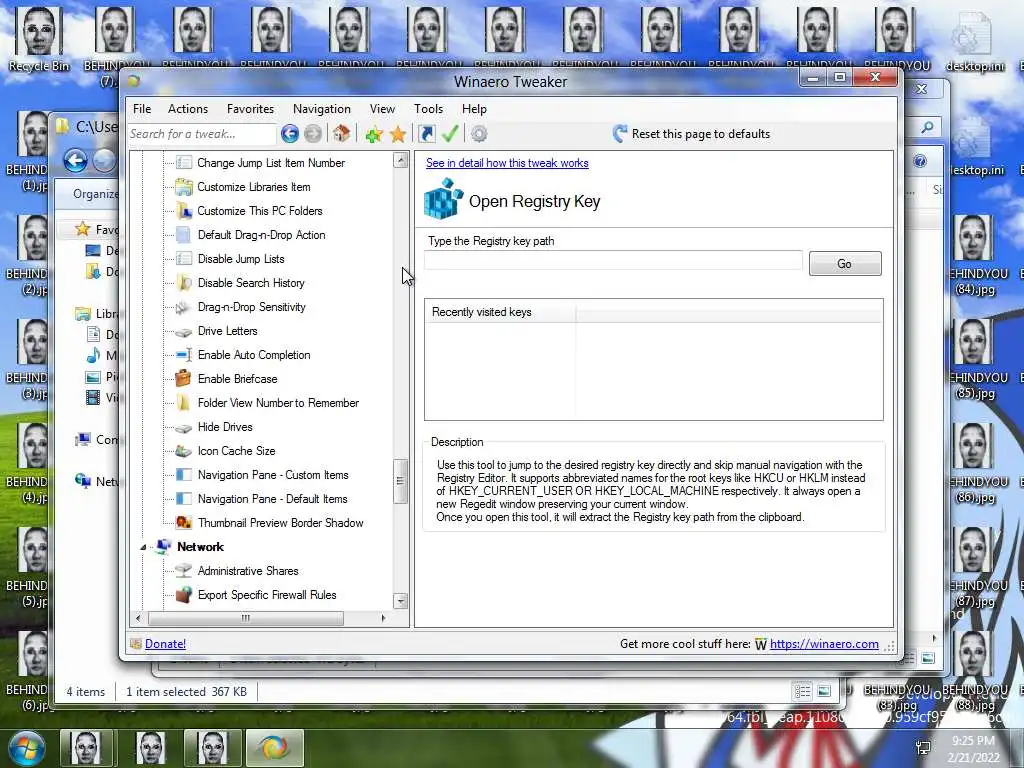
Task: Switch to details view icon in the Explorer status bar
Action: 803,691
